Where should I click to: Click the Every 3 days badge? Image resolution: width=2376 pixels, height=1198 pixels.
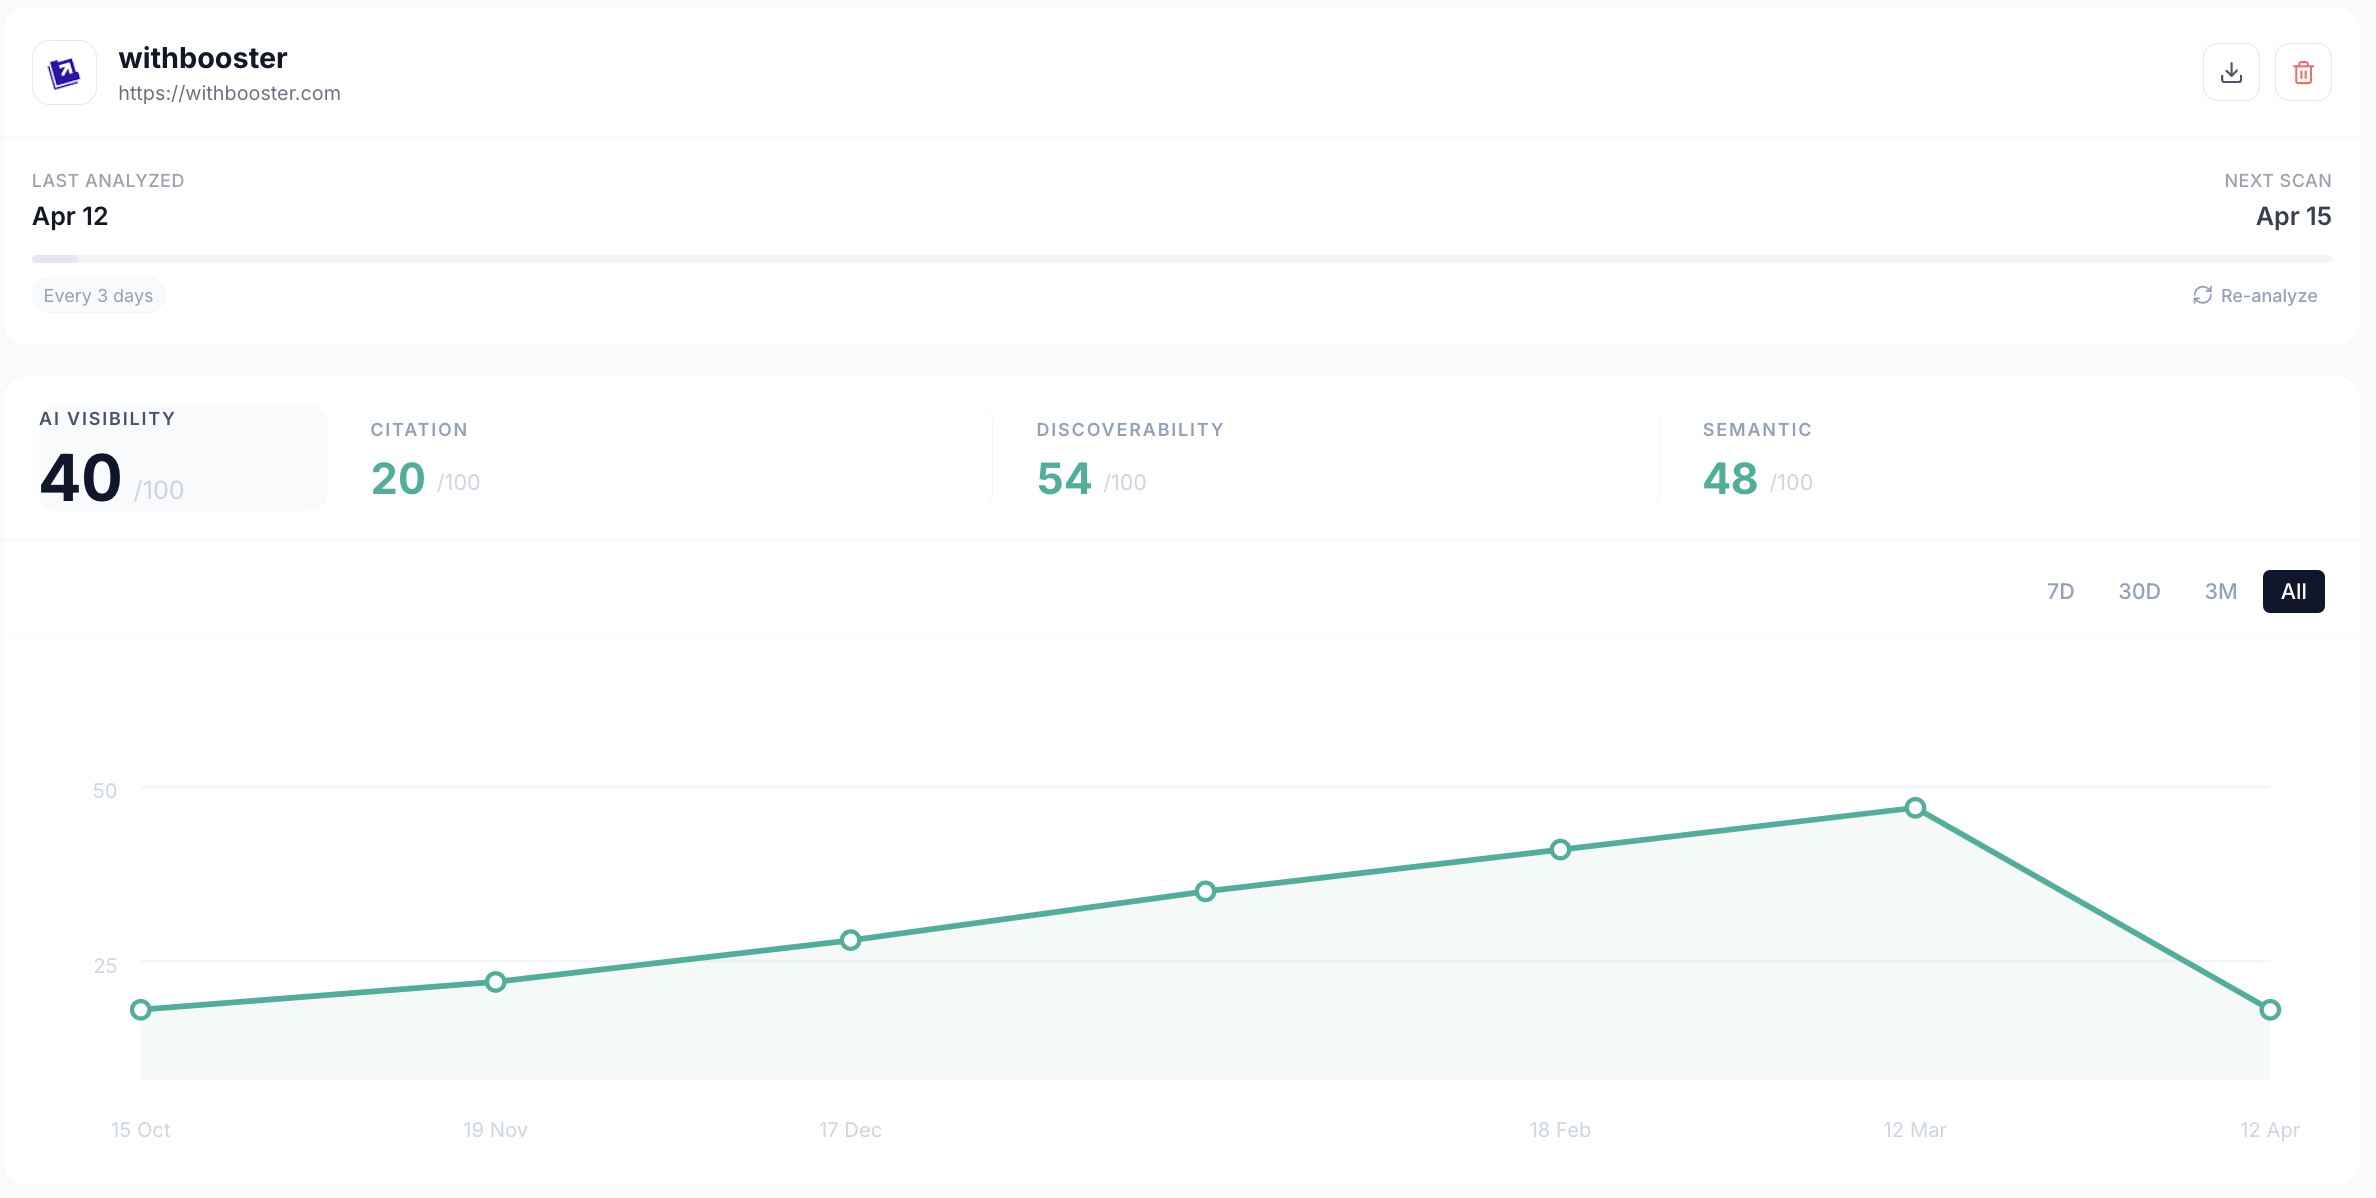click(x=98, y=295)
